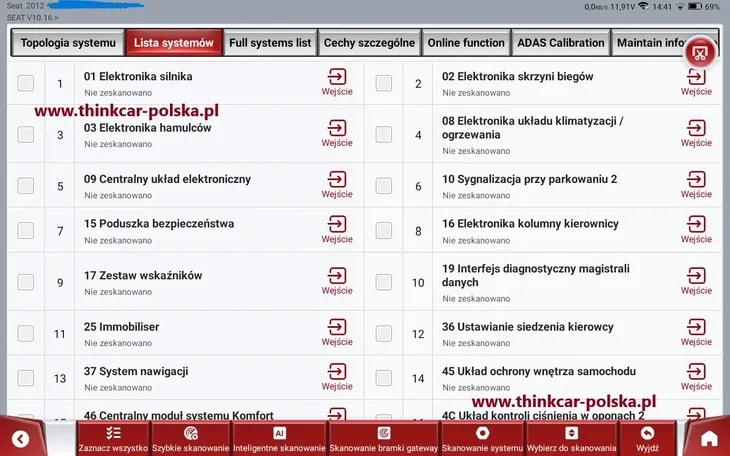
Task: Enter 03 Elektronika hamulców via Wejście icon
Action: [x=337, y=134]
